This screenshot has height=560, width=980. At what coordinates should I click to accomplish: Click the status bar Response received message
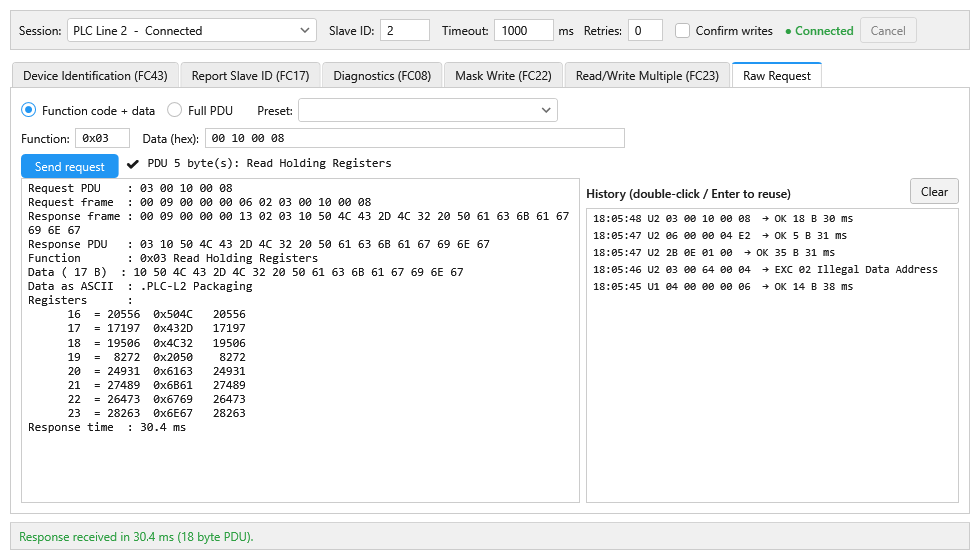[136, 537]
